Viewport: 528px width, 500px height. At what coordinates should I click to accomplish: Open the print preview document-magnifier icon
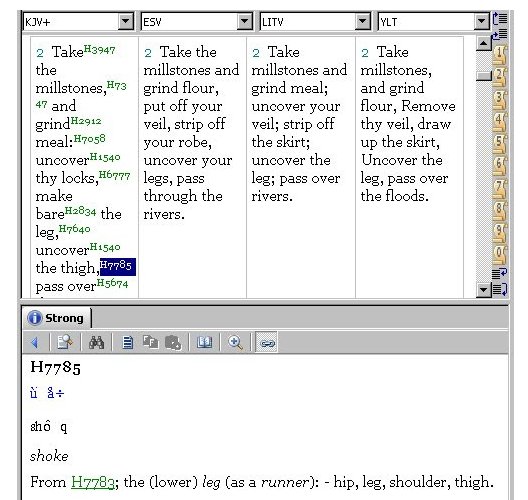65,342
